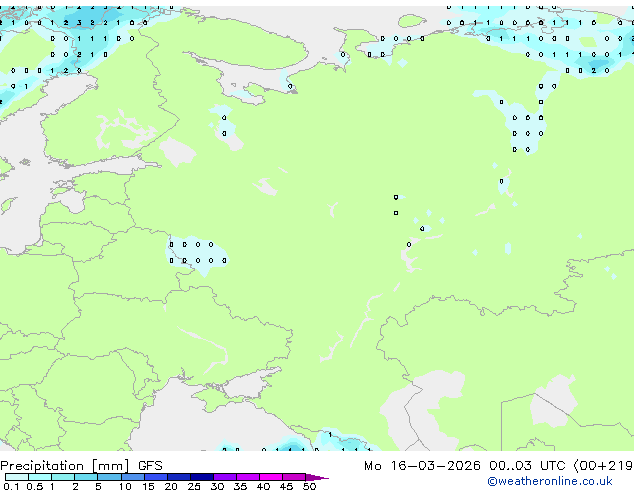Click the 'GFS' model label

point(150,466)
